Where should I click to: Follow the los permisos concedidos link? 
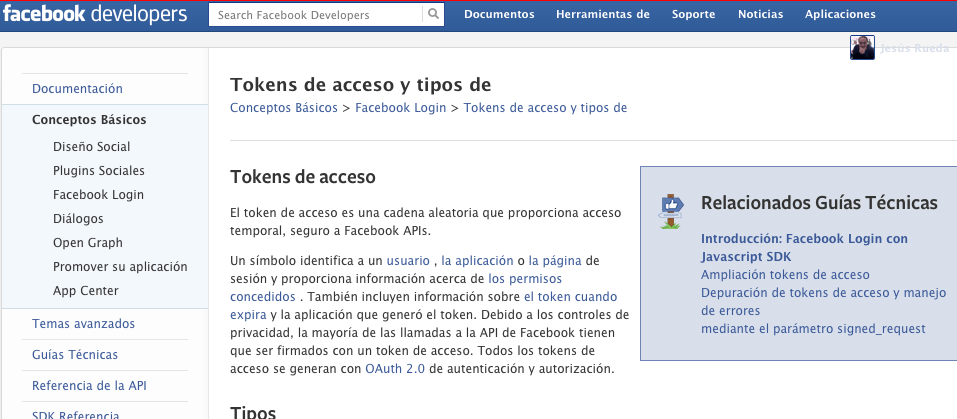click(396, 288)
